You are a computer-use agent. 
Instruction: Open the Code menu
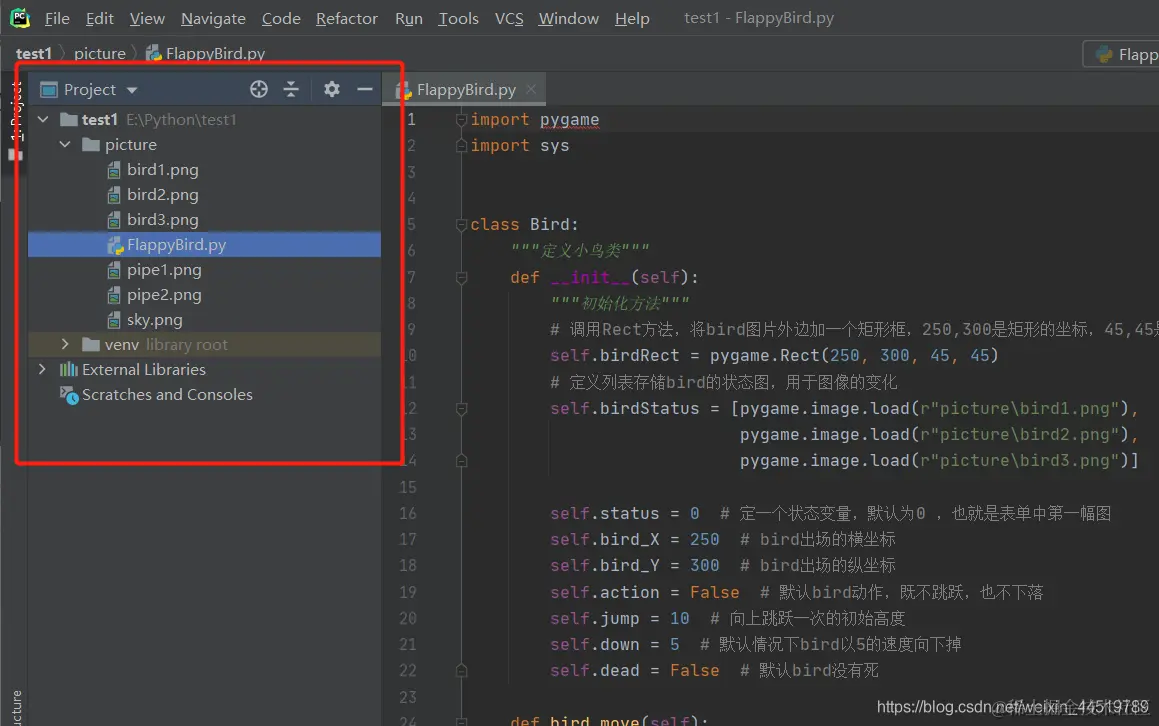point(281,18)
